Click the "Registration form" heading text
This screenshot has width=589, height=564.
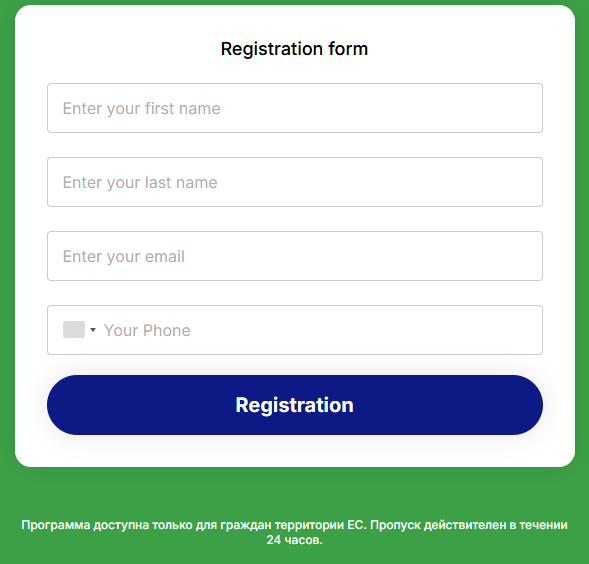(294, 49)
